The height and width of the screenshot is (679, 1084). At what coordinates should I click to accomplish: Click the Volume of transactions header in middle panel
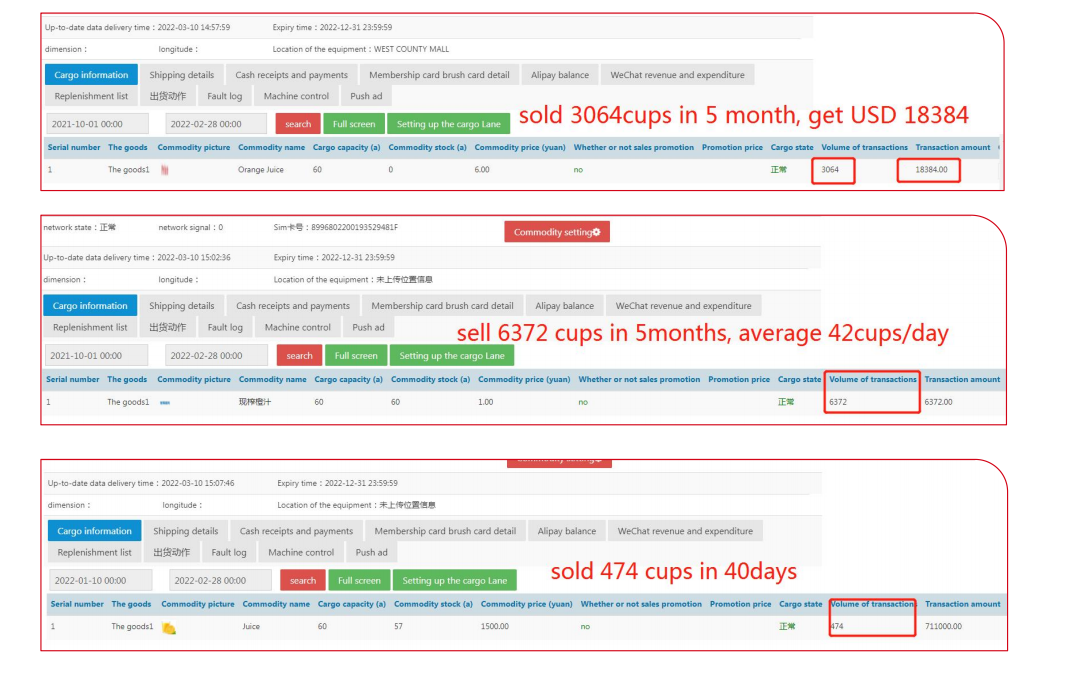(x=872, y=379)
